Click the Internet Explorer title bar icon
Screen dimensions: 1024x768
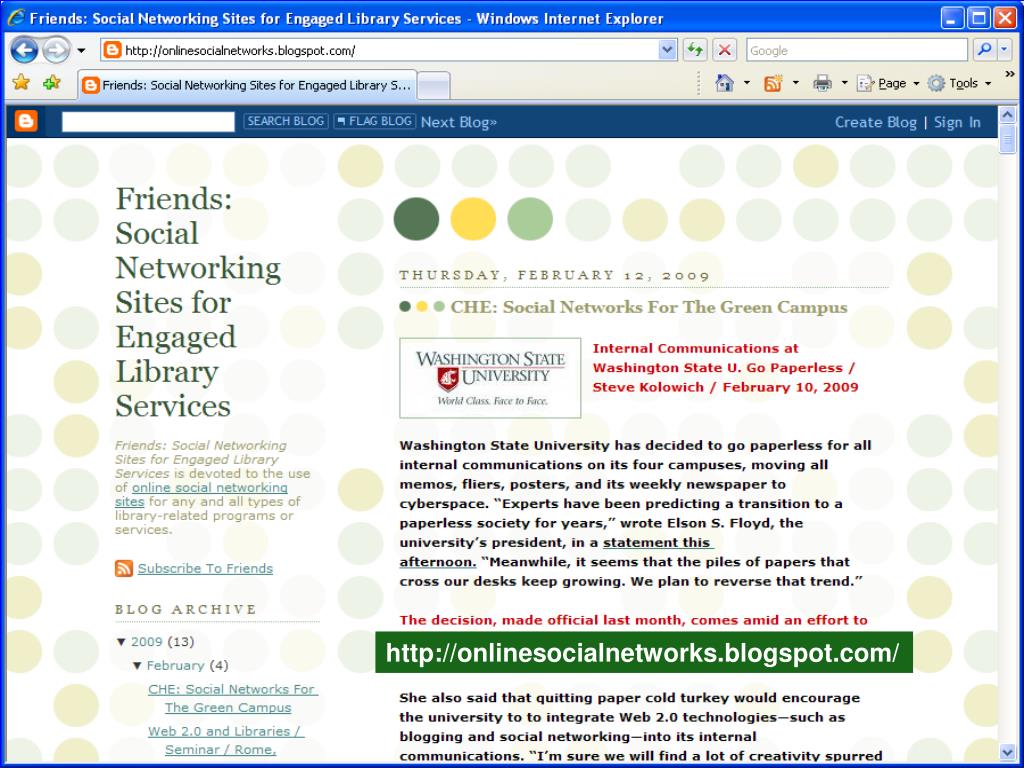pyautogui.click(x=16, y=18)
